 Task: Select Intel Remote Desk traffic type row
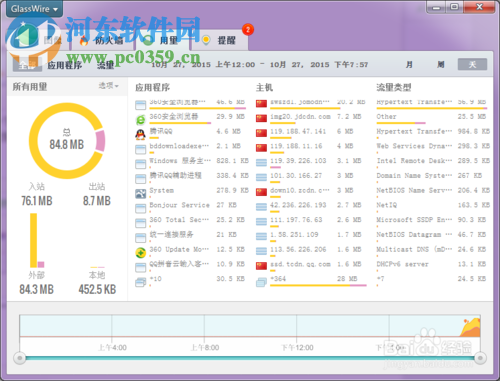[x=433, y=162]
